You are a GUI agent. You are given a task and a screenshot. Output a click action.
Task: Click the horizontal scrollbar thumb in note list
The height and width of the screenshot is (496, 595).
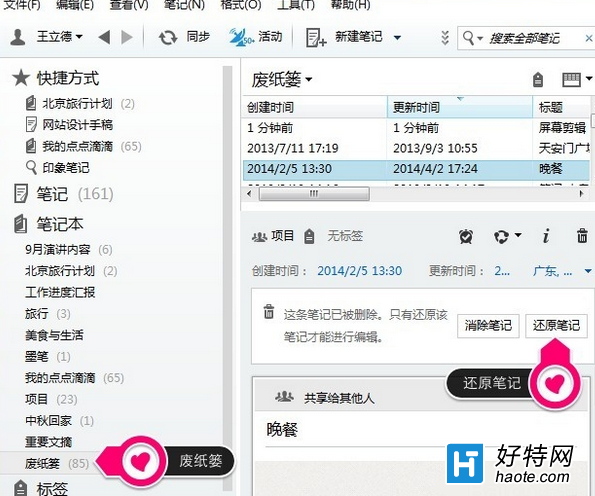[x=314, y=194]
